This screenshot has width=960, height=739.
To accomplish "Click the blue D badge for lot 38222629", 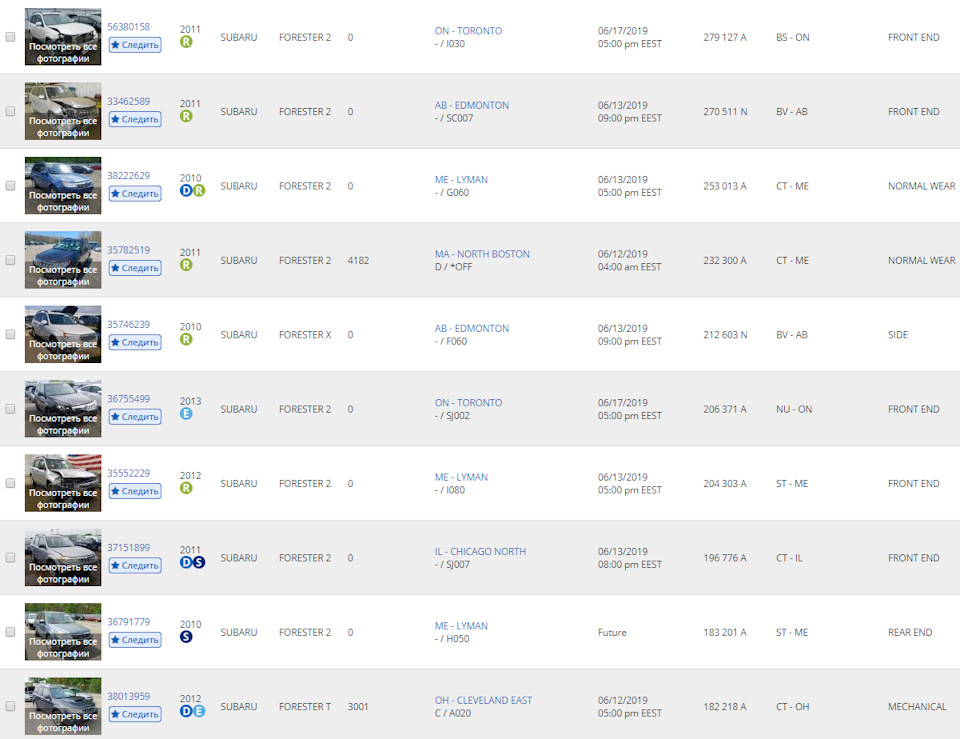I will (186, 191).
